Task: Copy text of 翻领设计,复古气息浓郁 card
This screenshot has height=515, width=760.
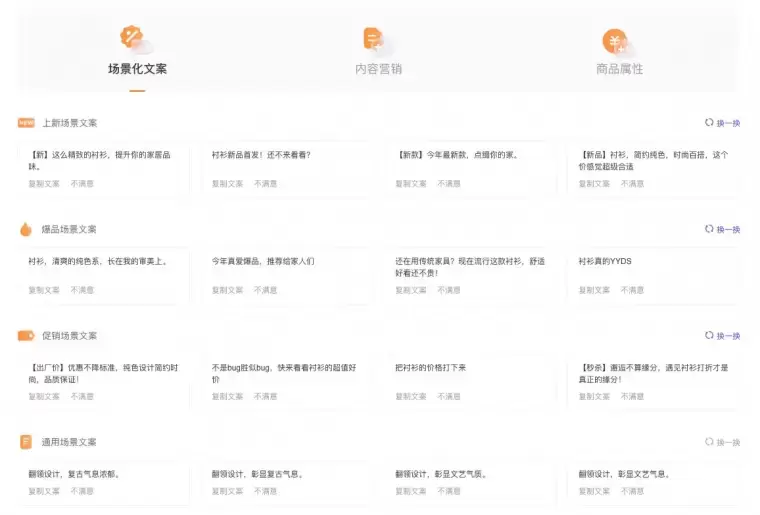Action: click(44, 491)
